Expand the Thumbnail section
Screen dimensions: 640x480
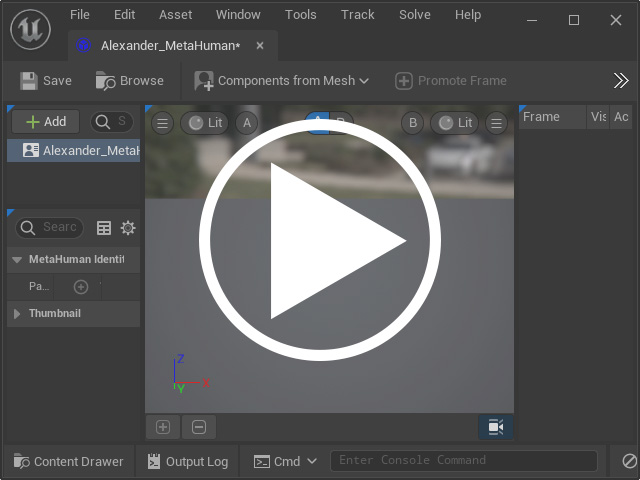pos(17,314)
